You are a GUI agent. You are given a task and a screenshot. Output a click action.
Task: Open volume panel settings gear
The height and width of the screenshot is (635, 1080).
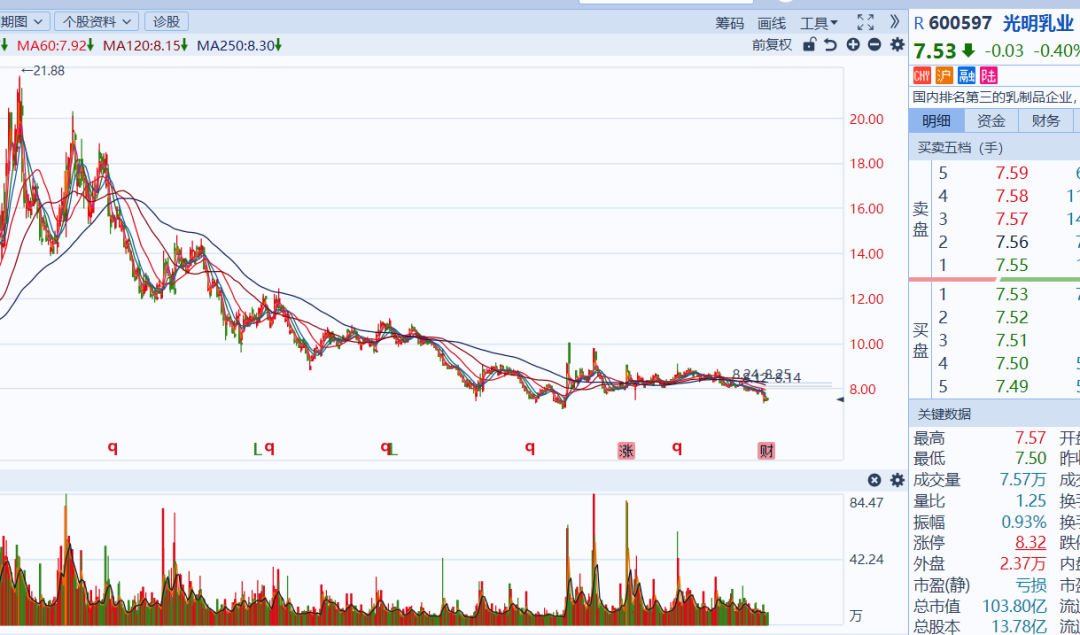896,480
